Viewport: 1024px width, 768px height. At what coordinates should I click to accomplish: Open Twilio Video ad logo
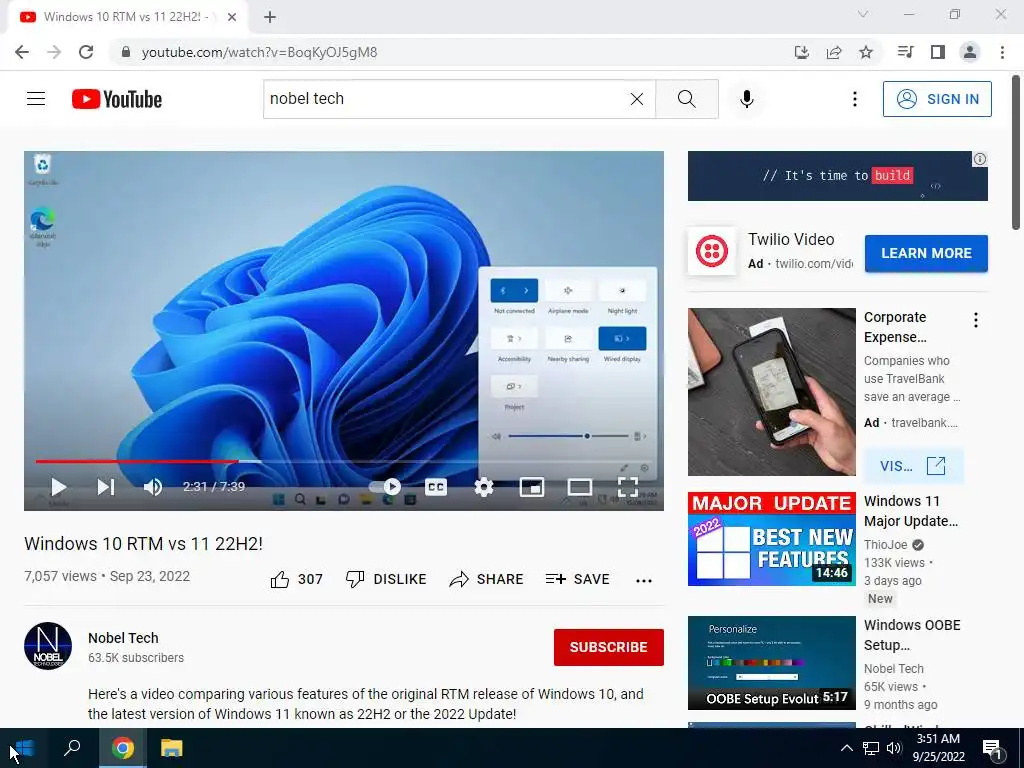(712, 251)
